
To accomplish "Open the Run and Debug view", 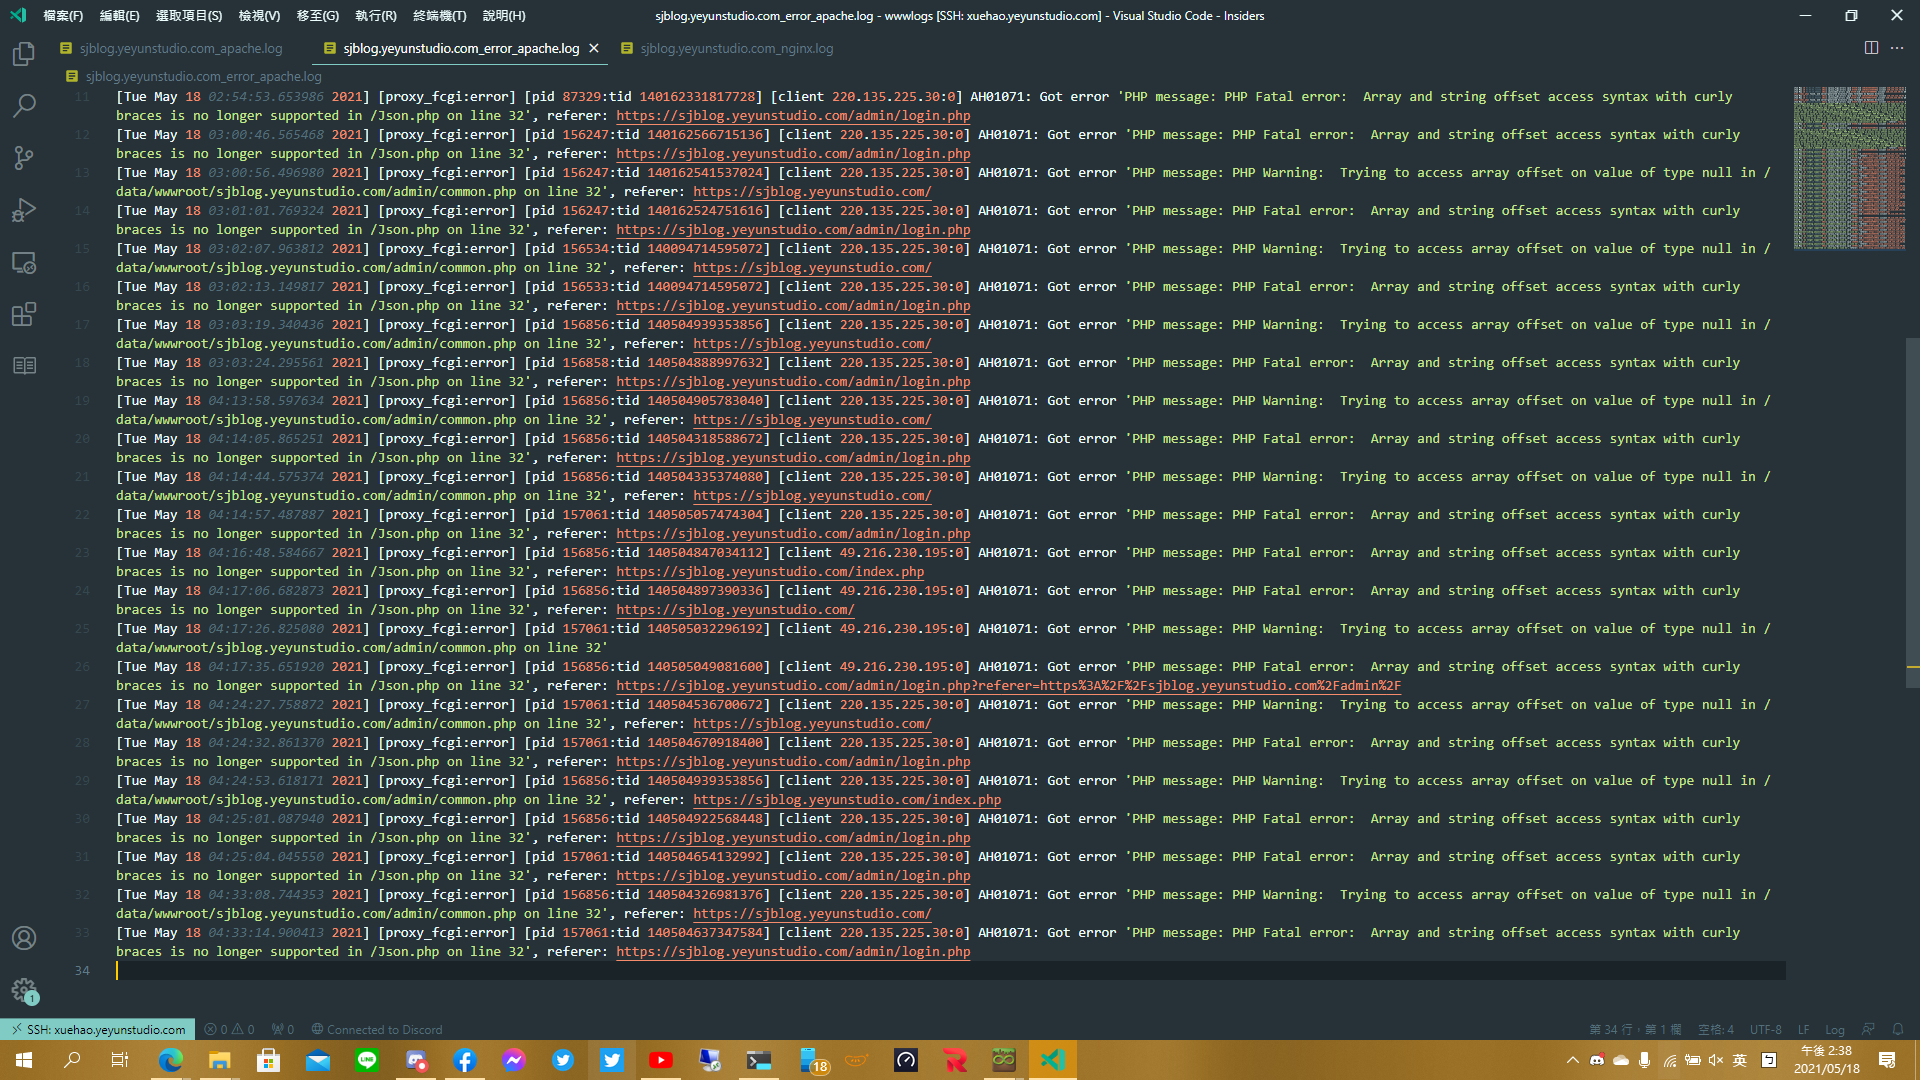I will pyautogui.click(x=24, y=210).
